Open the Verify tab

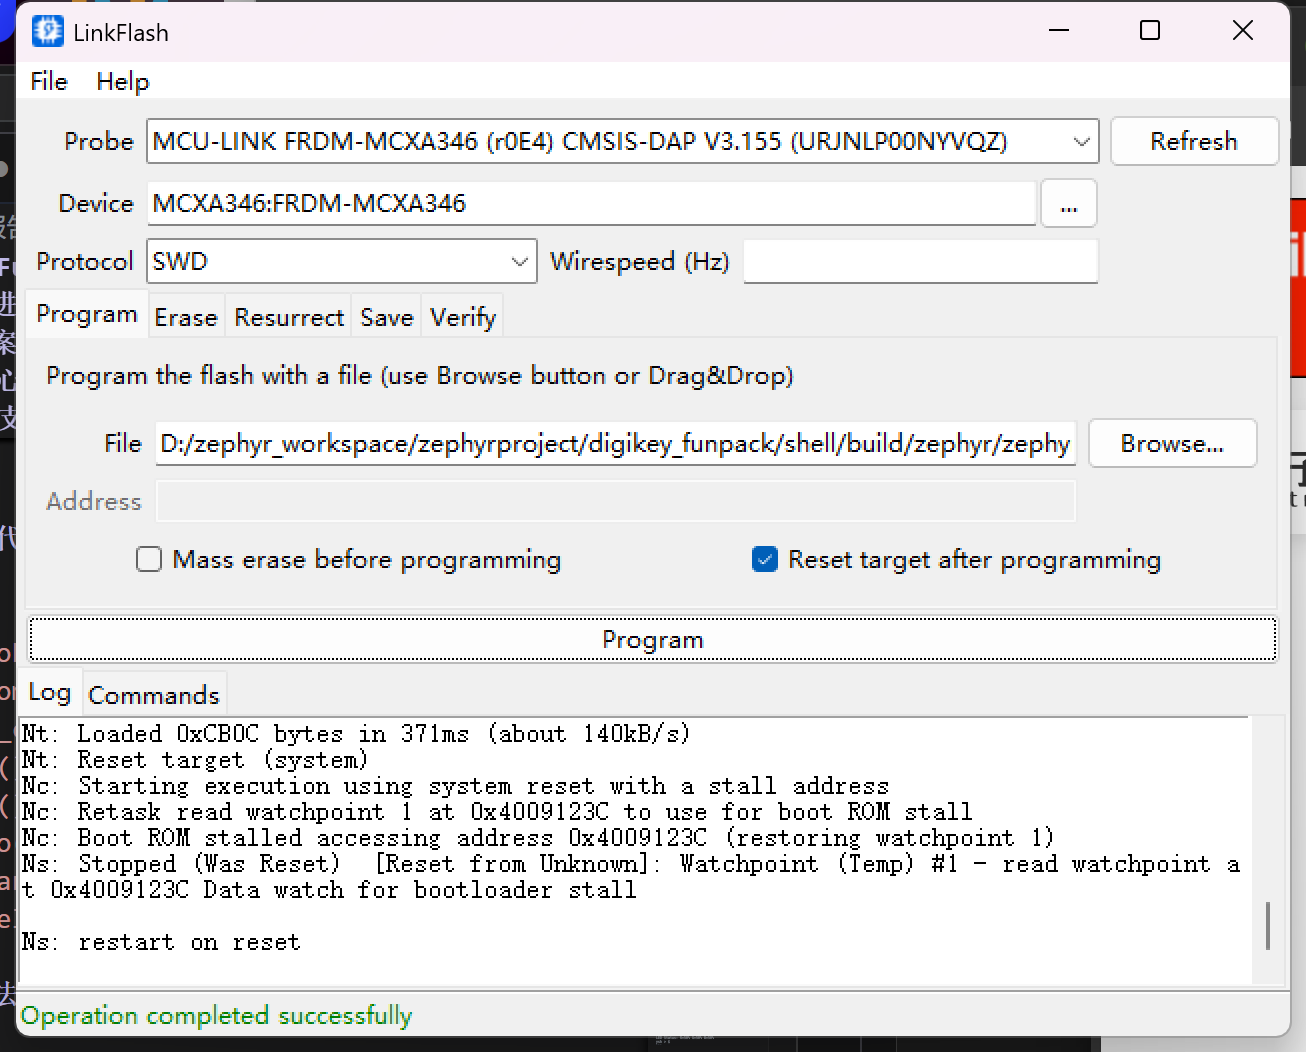tap(462, 318)
